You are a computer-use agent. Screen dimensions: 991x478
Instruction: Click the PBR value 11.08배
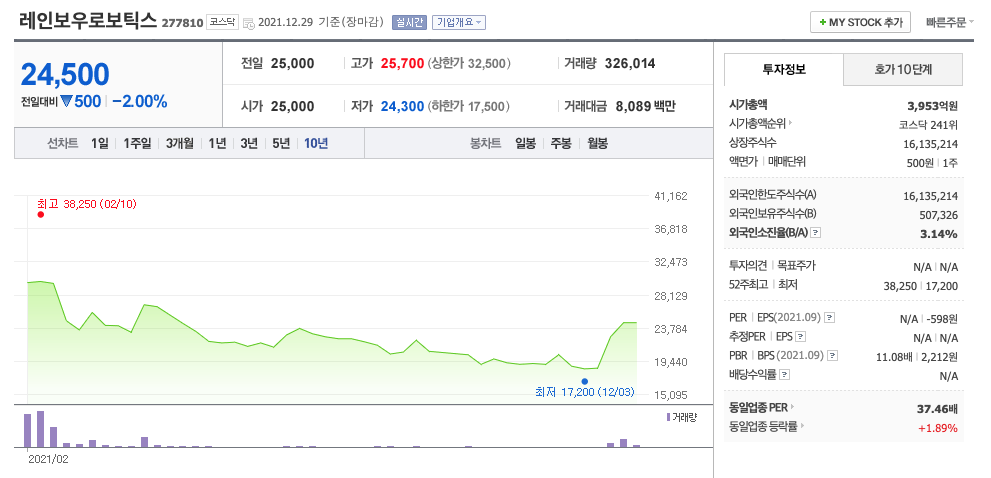click(894, 357)
